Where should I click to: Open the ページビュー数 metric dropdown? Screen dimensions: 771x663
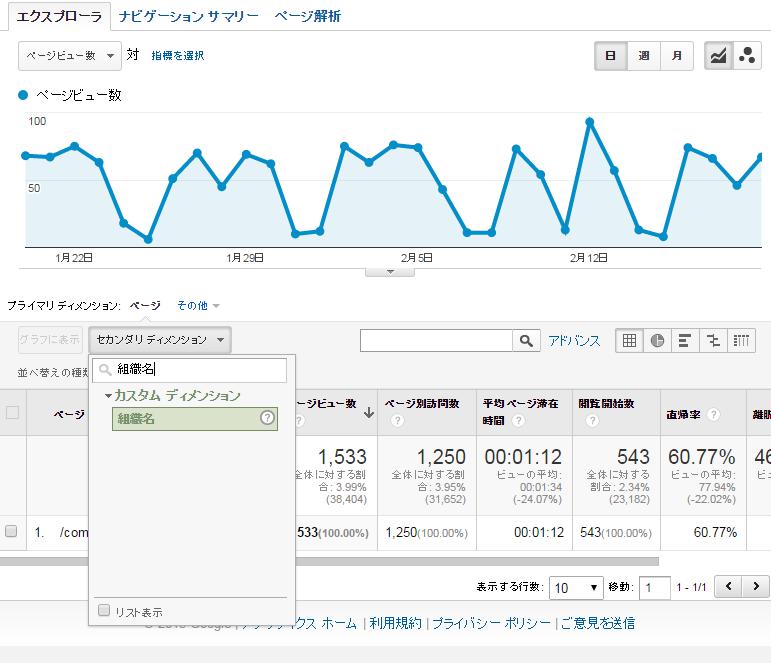[69, 56]
